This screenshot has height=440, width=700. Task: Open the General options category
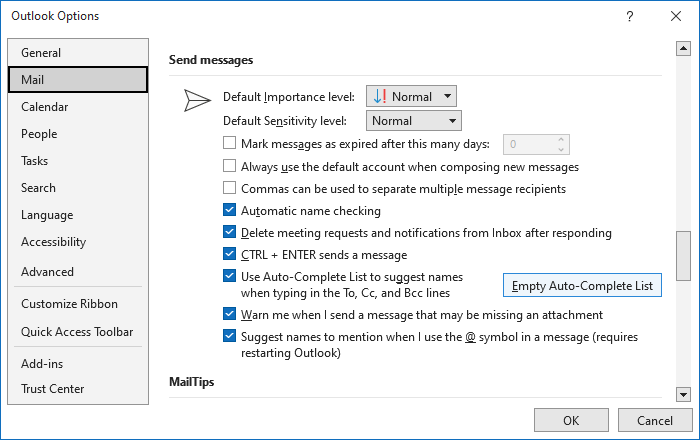pos(78,53)
